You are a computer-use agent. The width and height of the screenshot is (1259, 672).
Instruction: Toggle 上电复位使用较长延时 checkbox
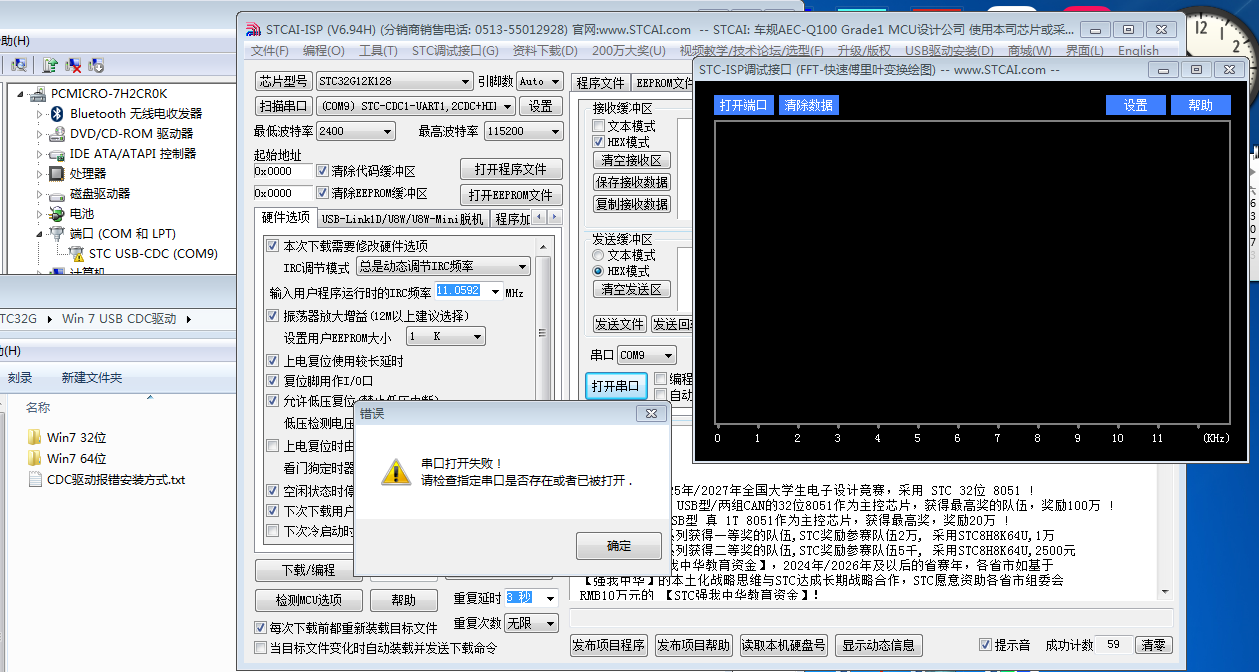tap(273, 361)
